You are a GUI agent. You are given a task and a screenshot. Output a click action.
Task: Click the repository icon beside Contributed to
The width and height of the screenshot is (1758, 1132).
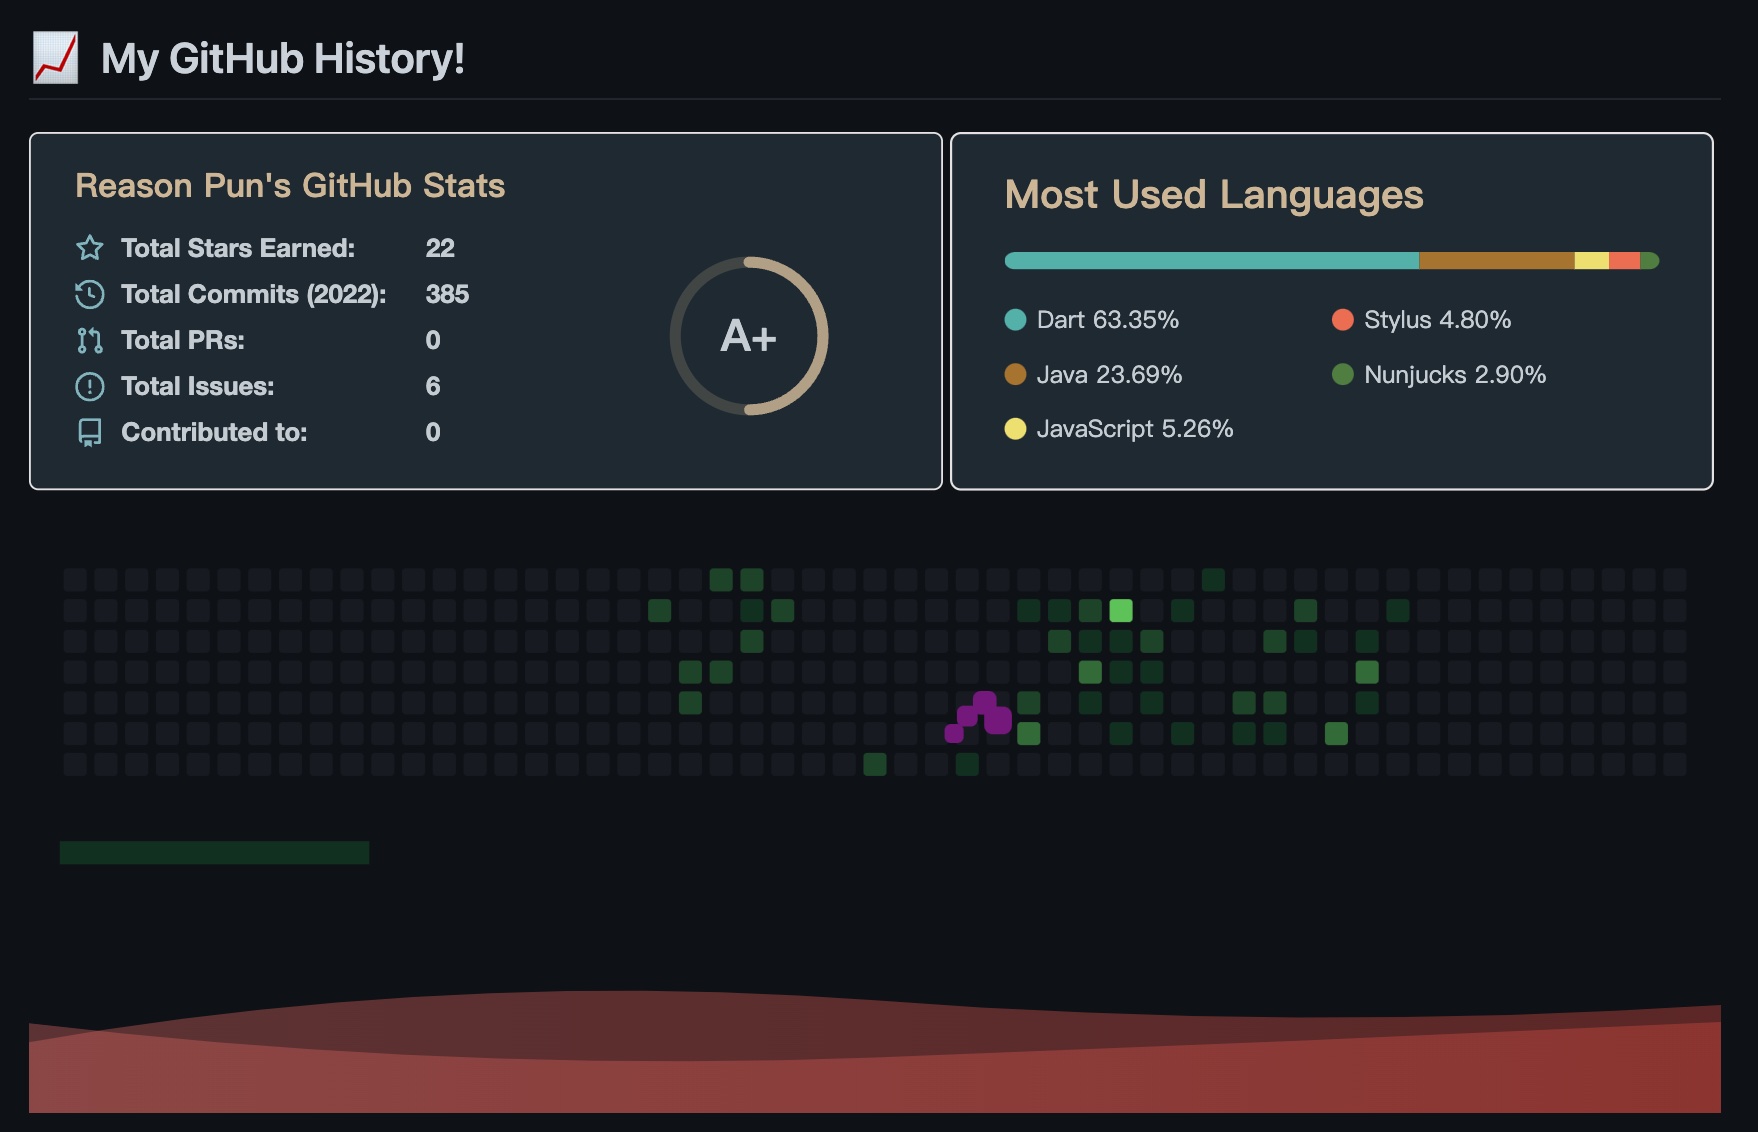tap(90, 432)
